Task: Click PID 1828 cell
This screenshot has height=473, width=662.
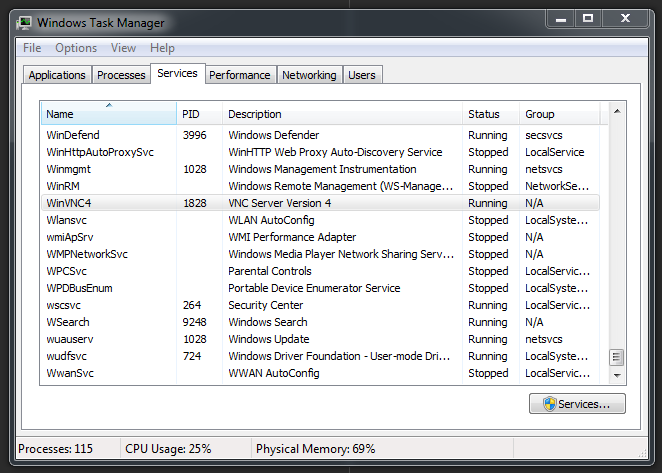Action: point(195,203)
